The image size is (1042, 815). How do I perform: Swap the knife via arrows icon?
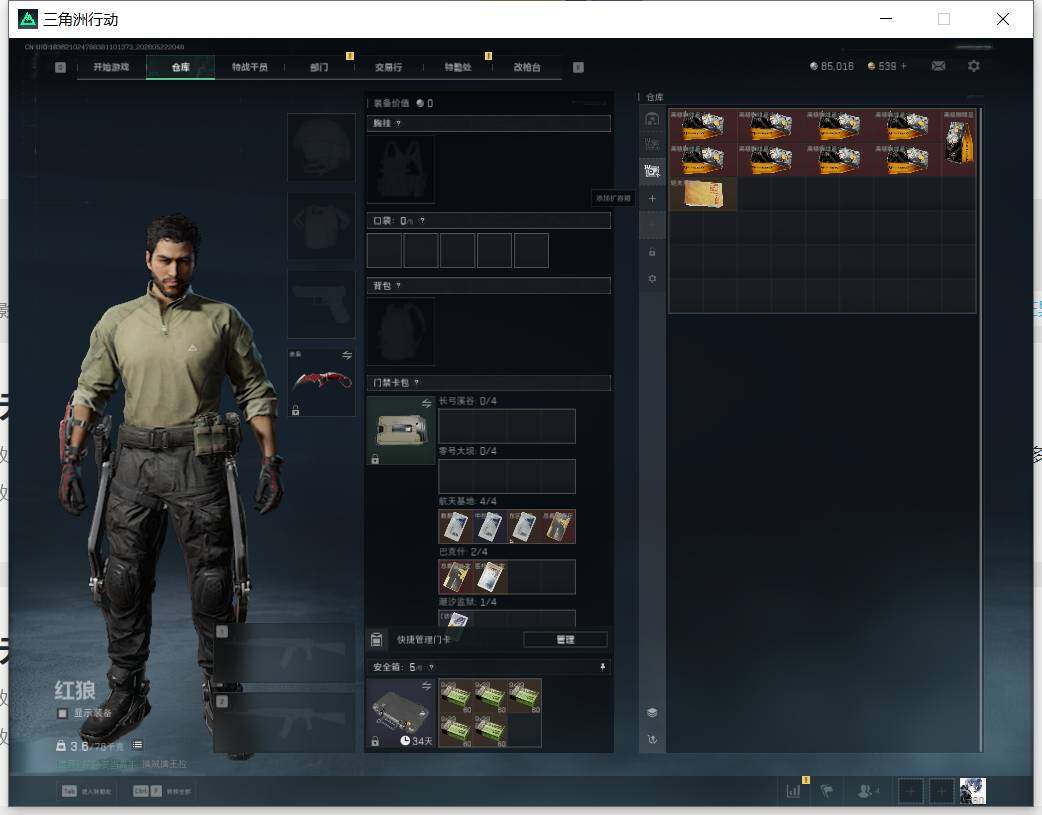[x=347, y=356]
